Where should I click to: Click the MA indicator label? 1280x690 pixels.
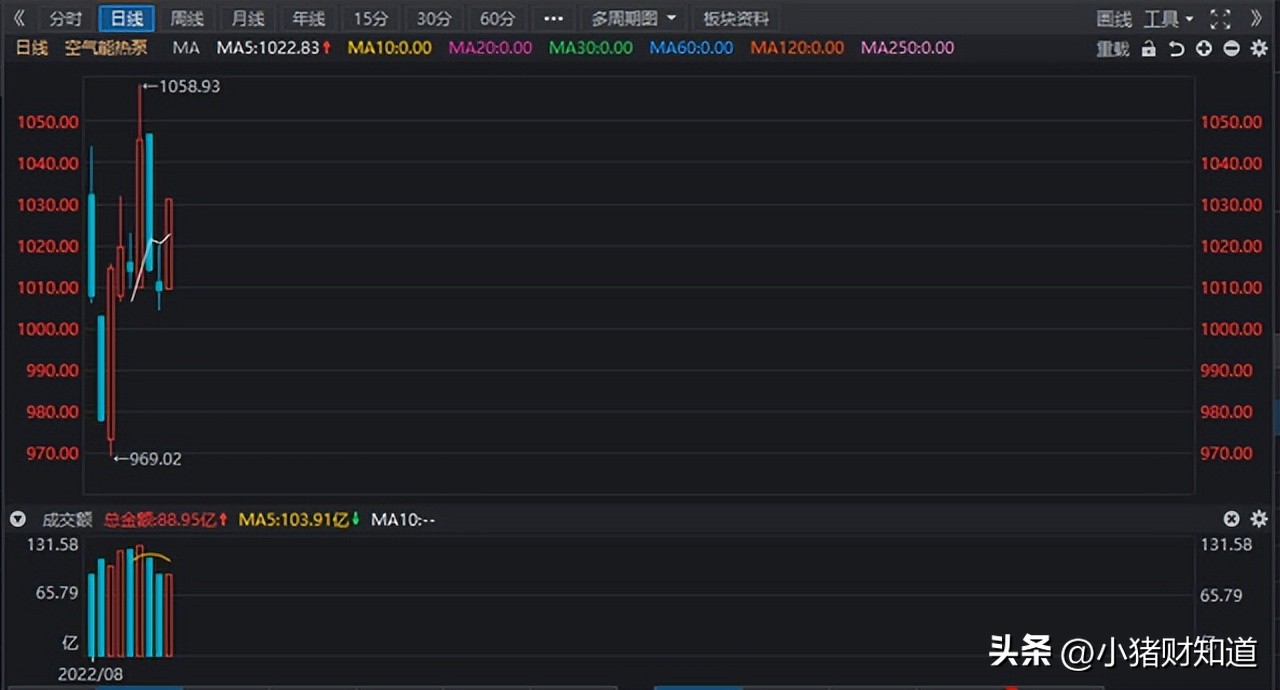185,48
